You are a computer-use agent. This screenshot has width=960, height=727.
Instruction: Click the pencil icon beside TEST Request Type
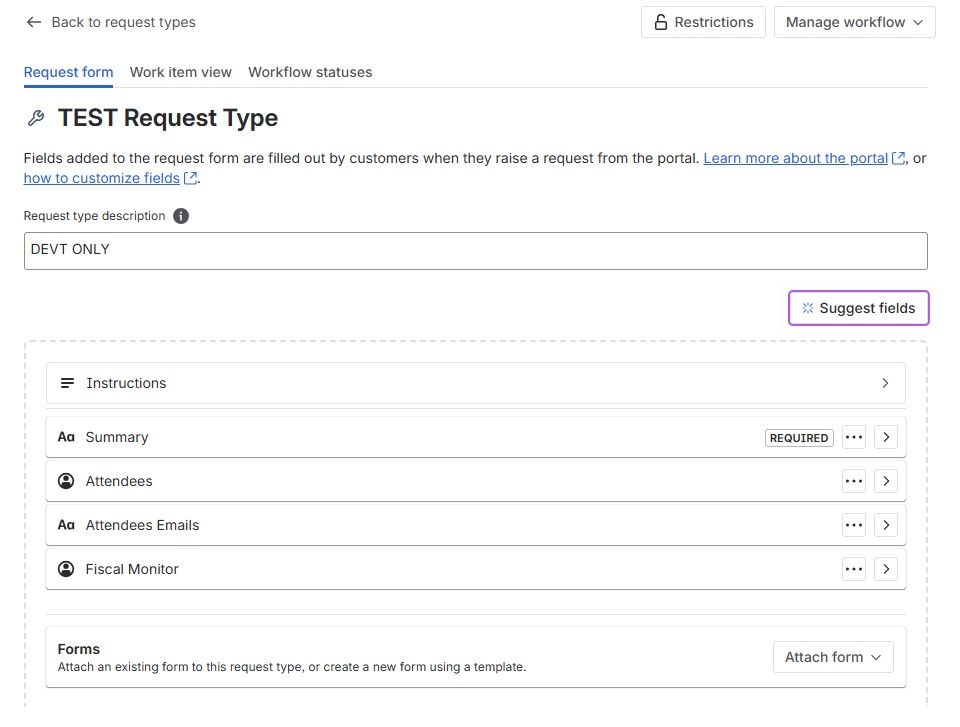point(36,117)
